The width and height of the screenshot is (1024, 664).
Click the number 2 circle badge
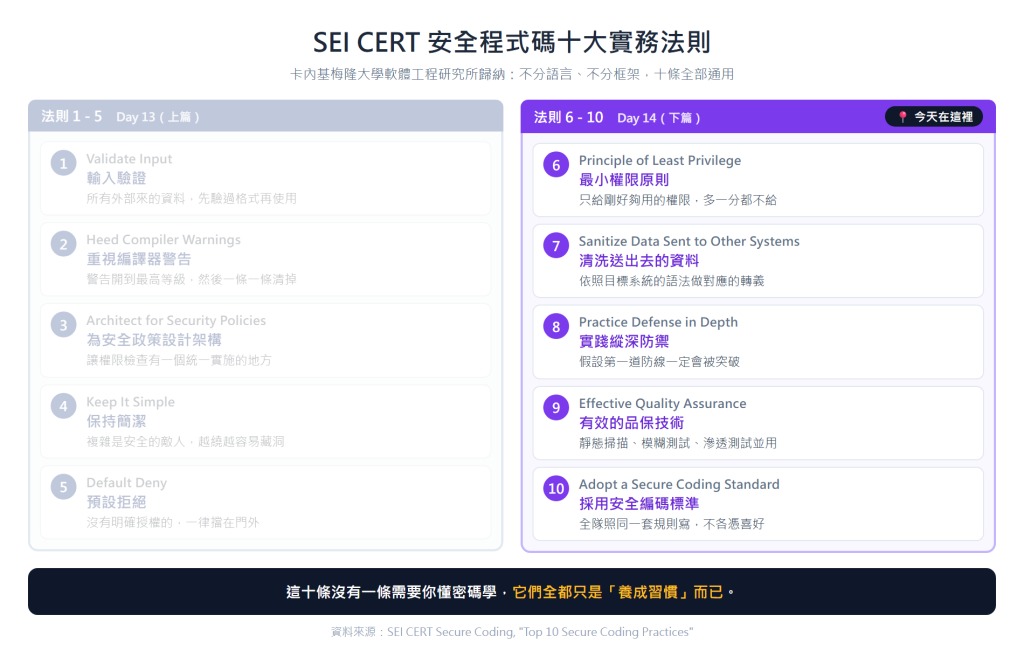pos(63,244)
